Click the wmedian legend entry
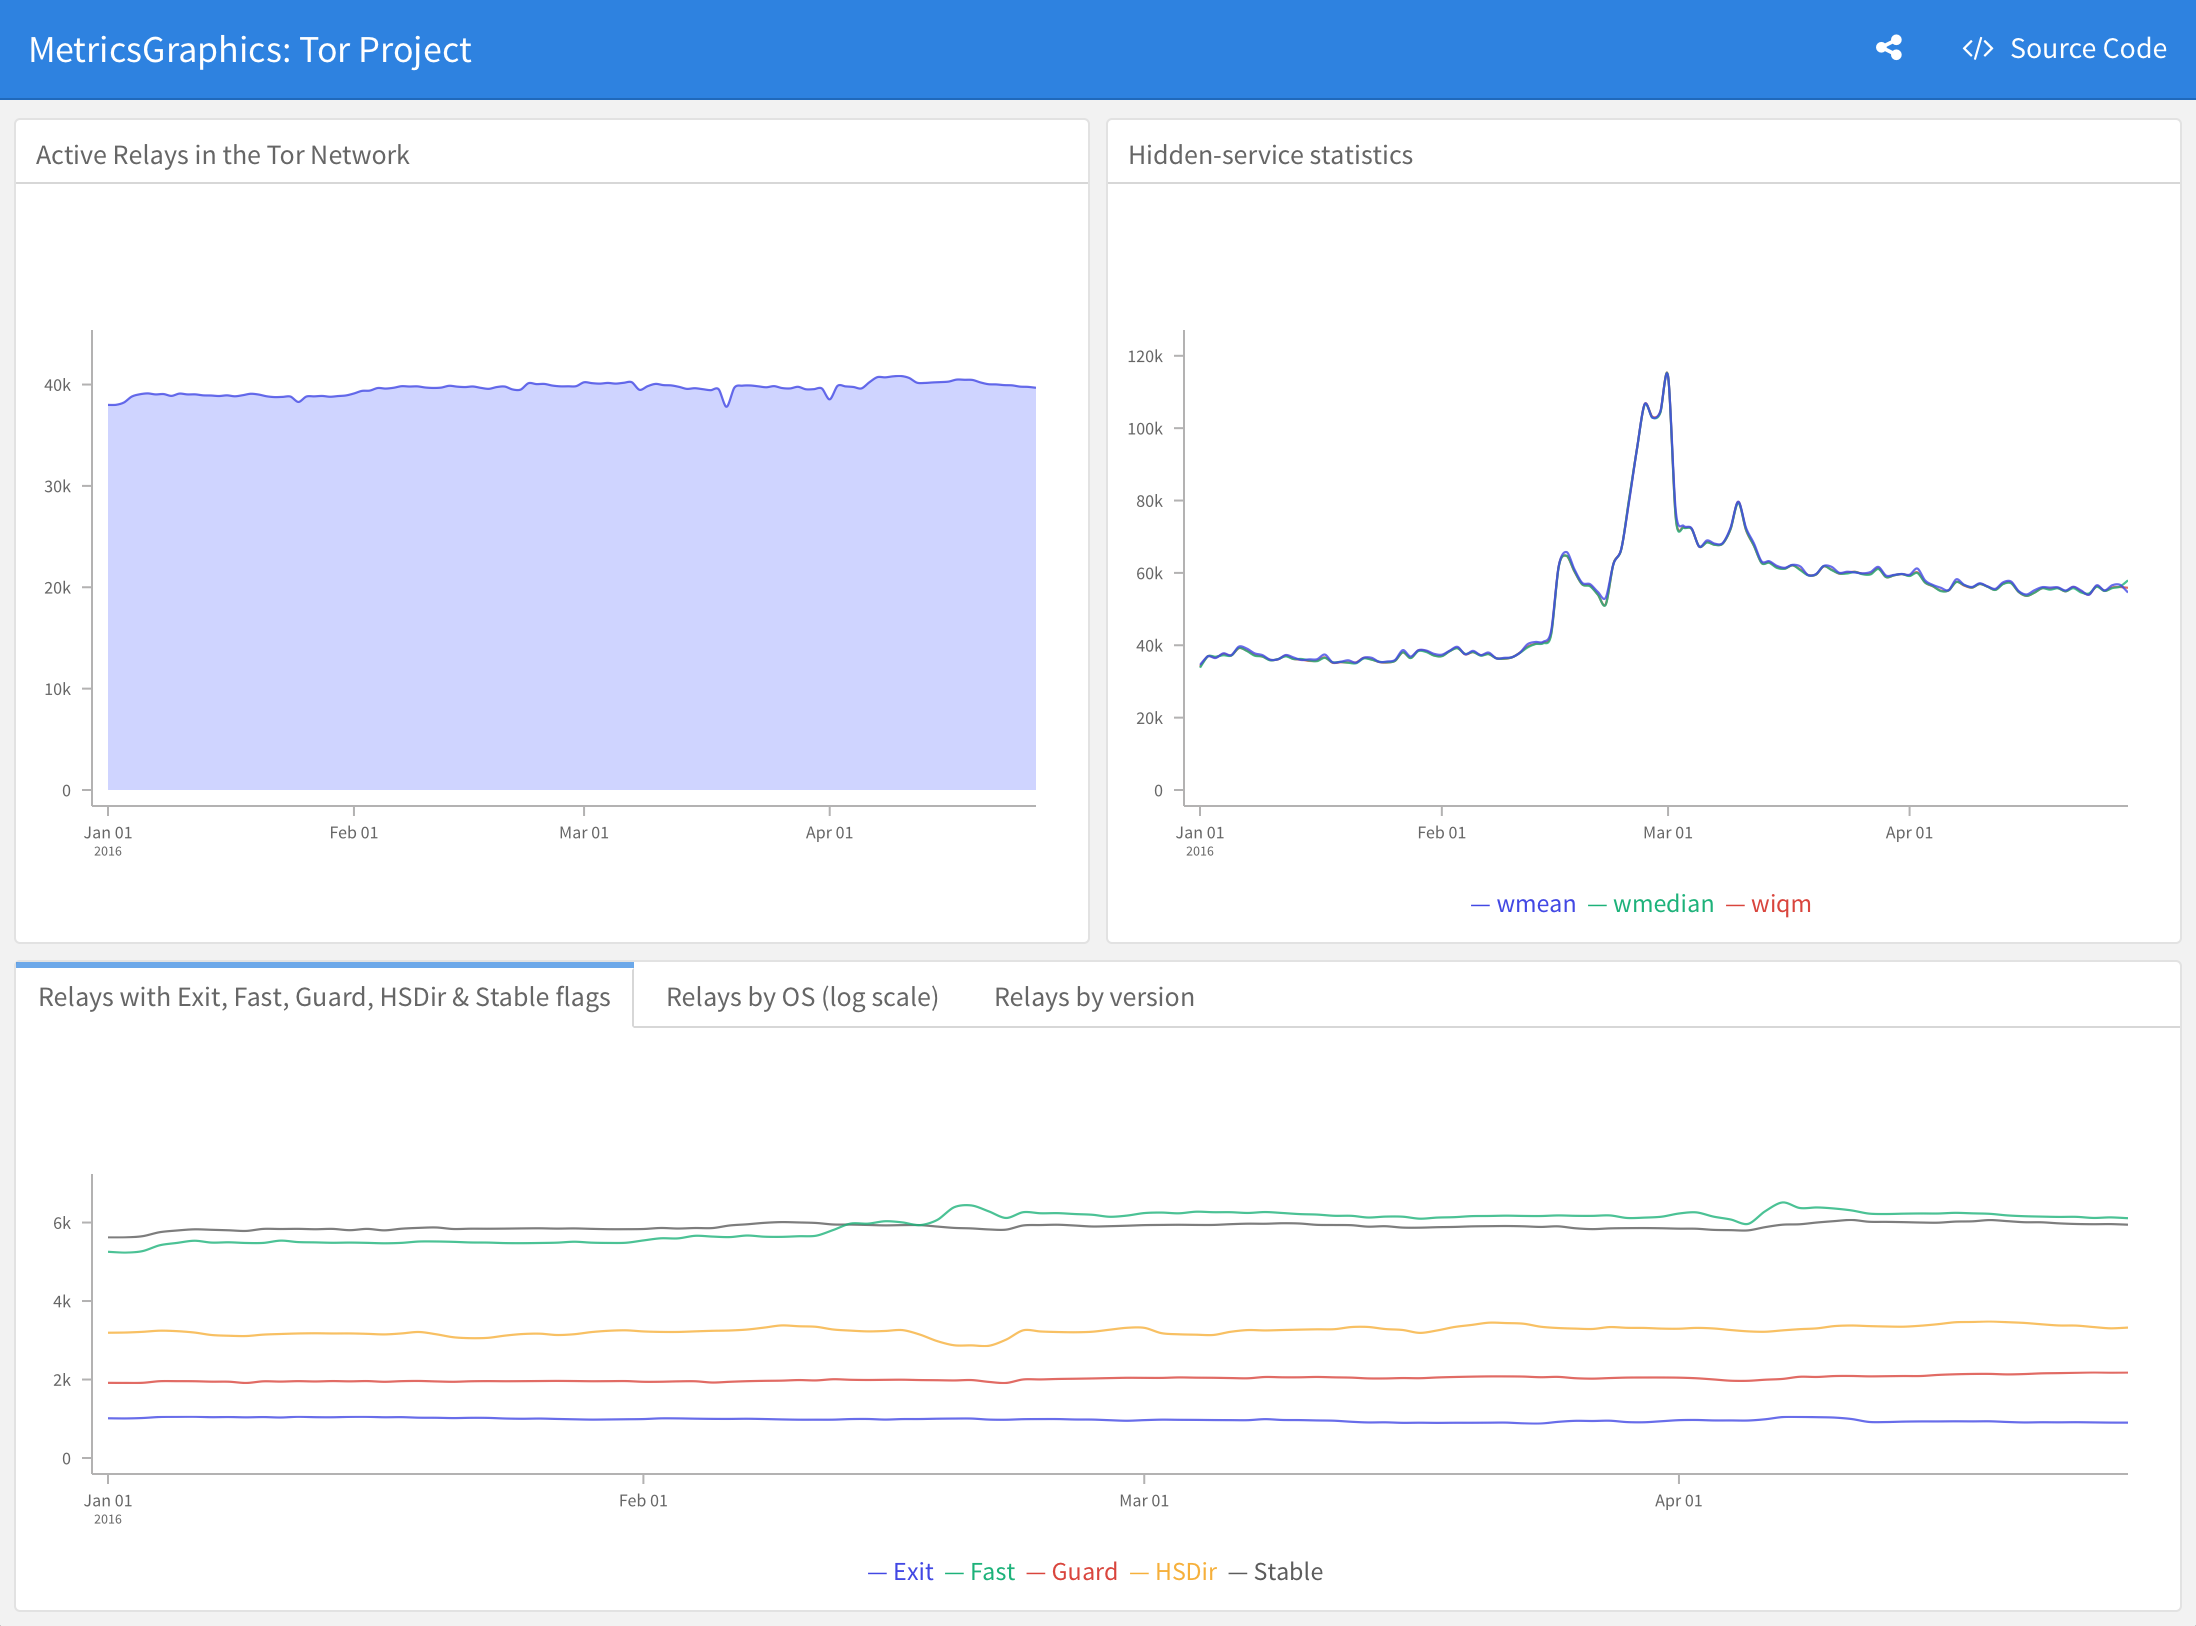Screen dimensions: 2196x1626 (1662, 904)
